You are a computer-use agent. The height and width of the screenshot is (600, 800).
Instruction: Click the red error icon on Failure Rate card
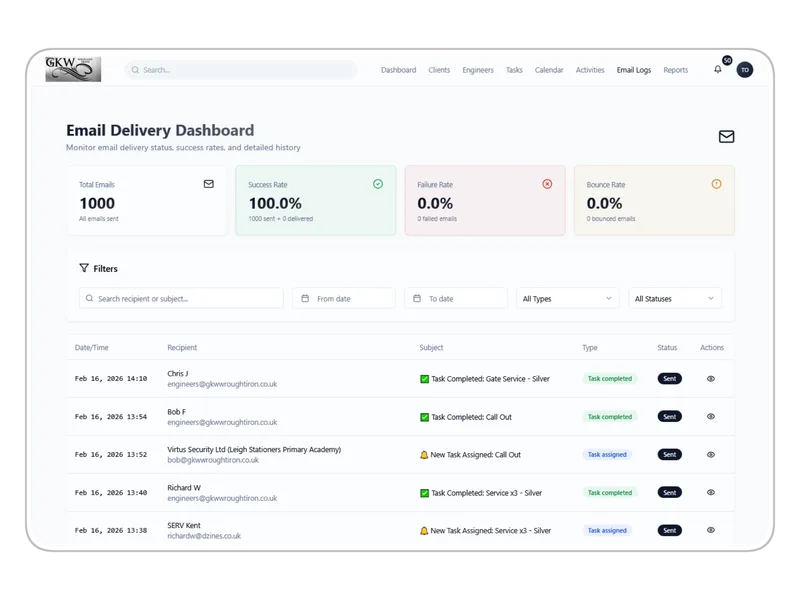click(x=547, y=184)
